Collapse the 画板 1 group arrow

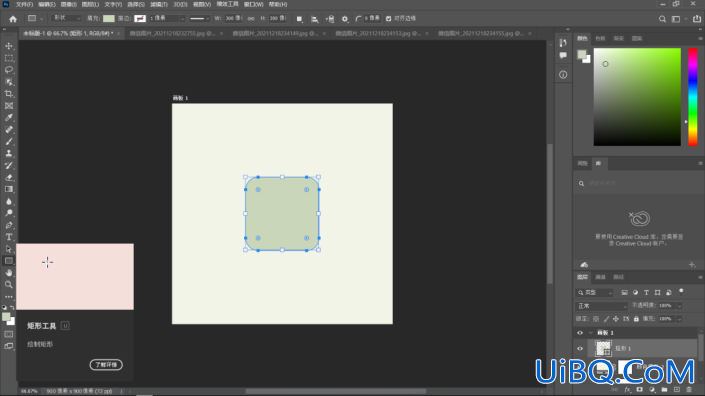590,333
